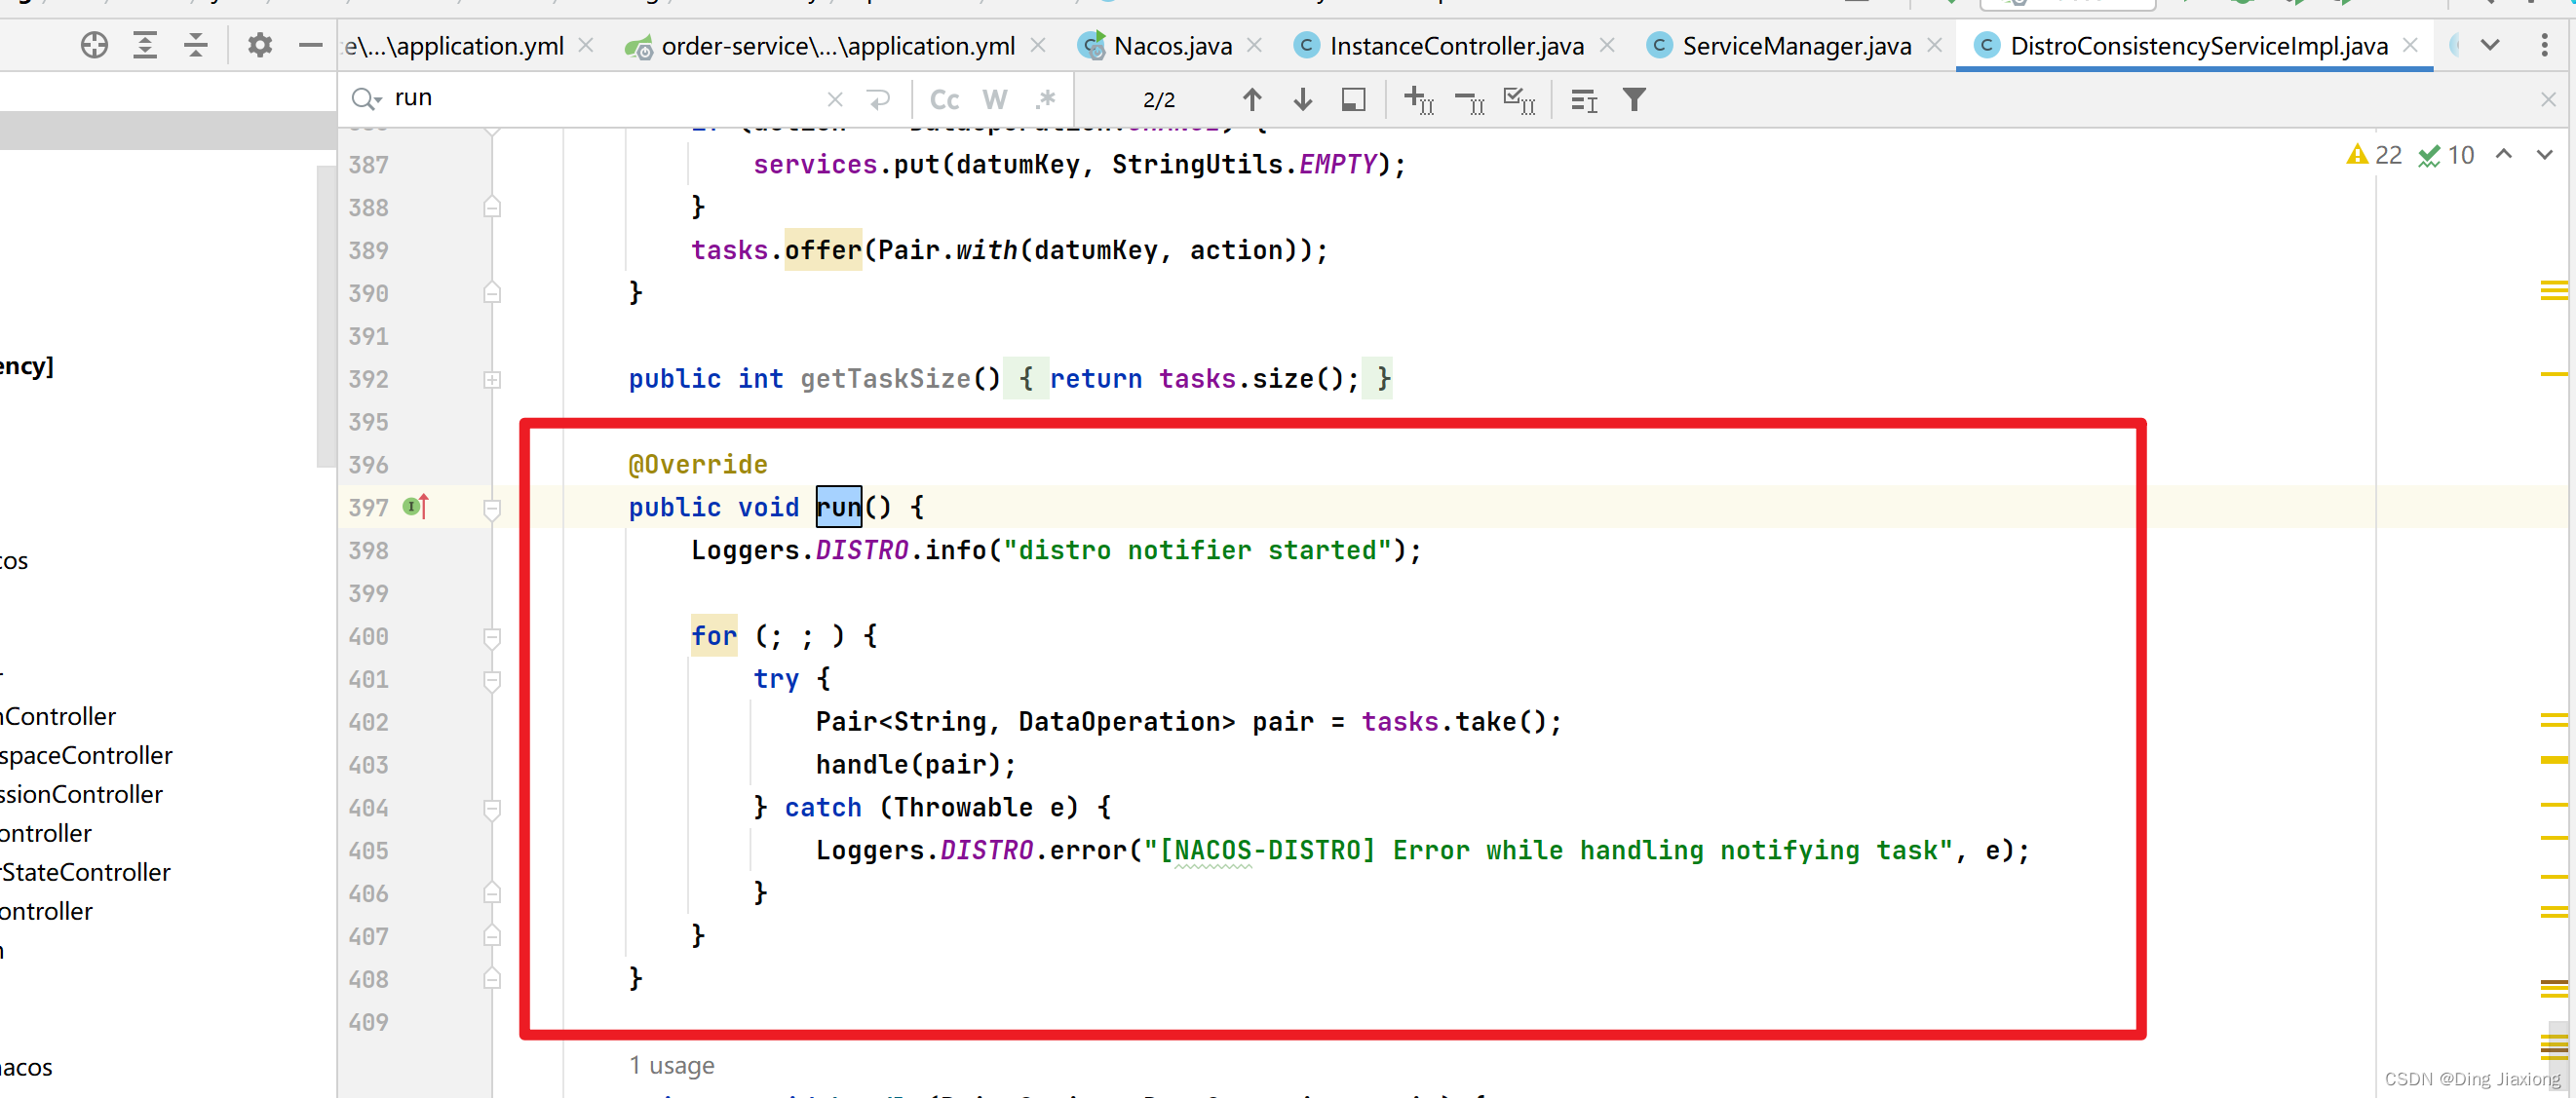Screen dimensions: 2576x1098
Task: Open project view settings gear
Action: (260, 45)
